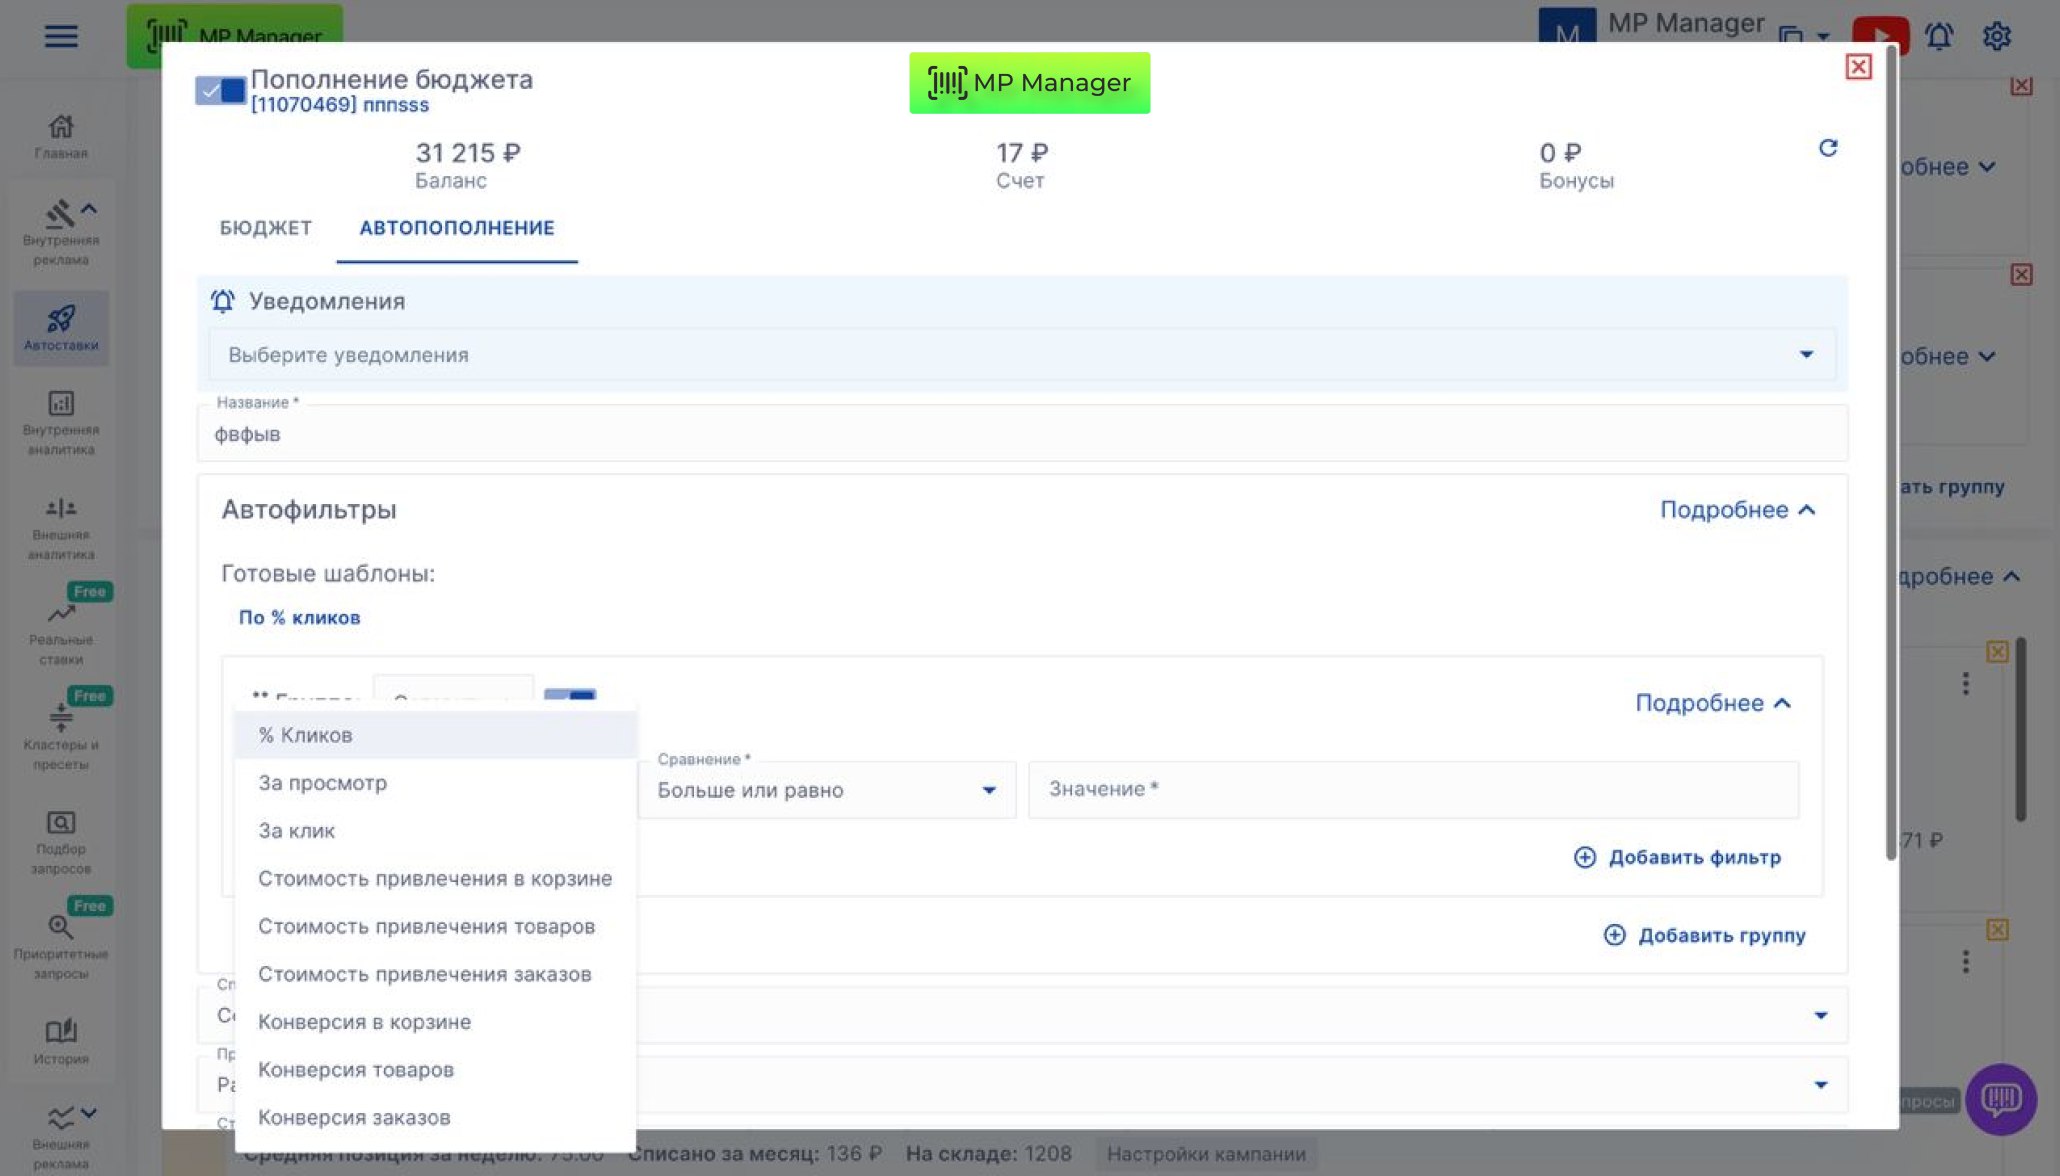Open the Выберите уведомления dropdown
Image resolution: width=2060 pixels, height=1176 pixels.
point(1020,355)
